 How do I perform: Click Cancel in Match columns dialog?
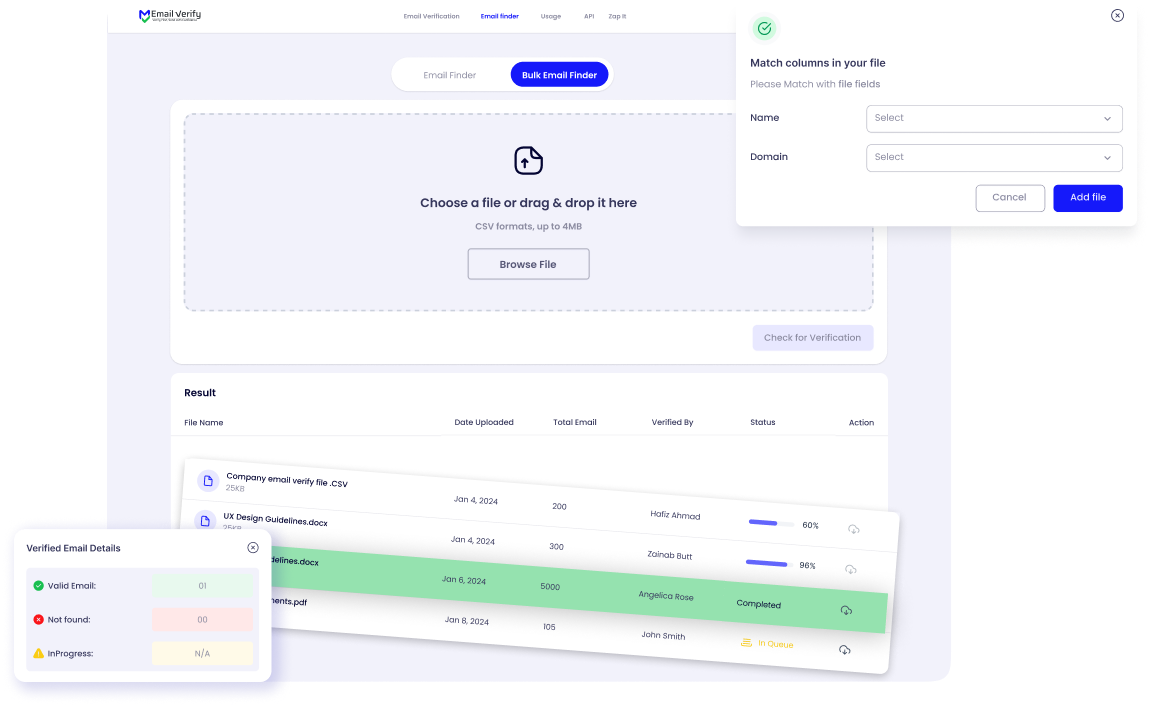pos(1010,198)
